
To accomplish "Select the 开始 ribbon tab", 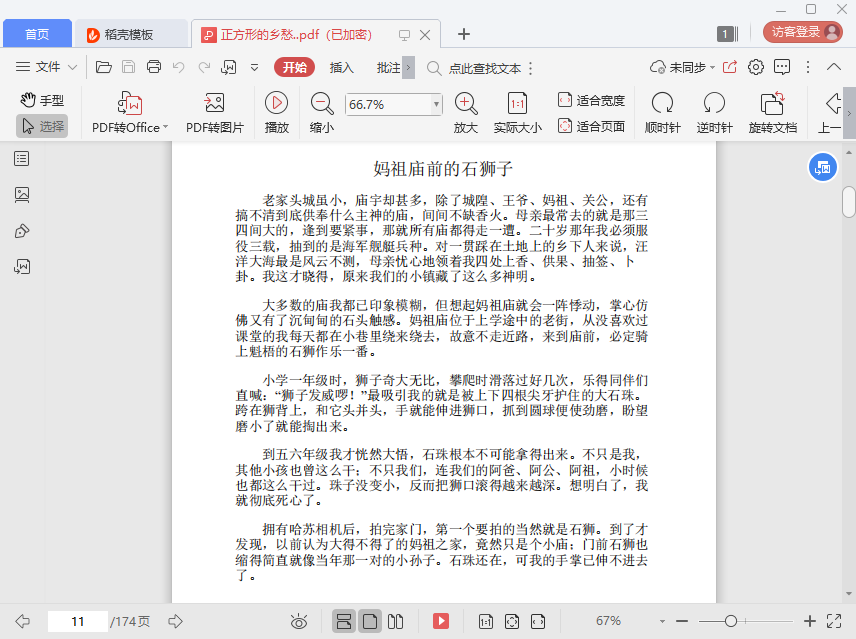I will pos(294,67).
